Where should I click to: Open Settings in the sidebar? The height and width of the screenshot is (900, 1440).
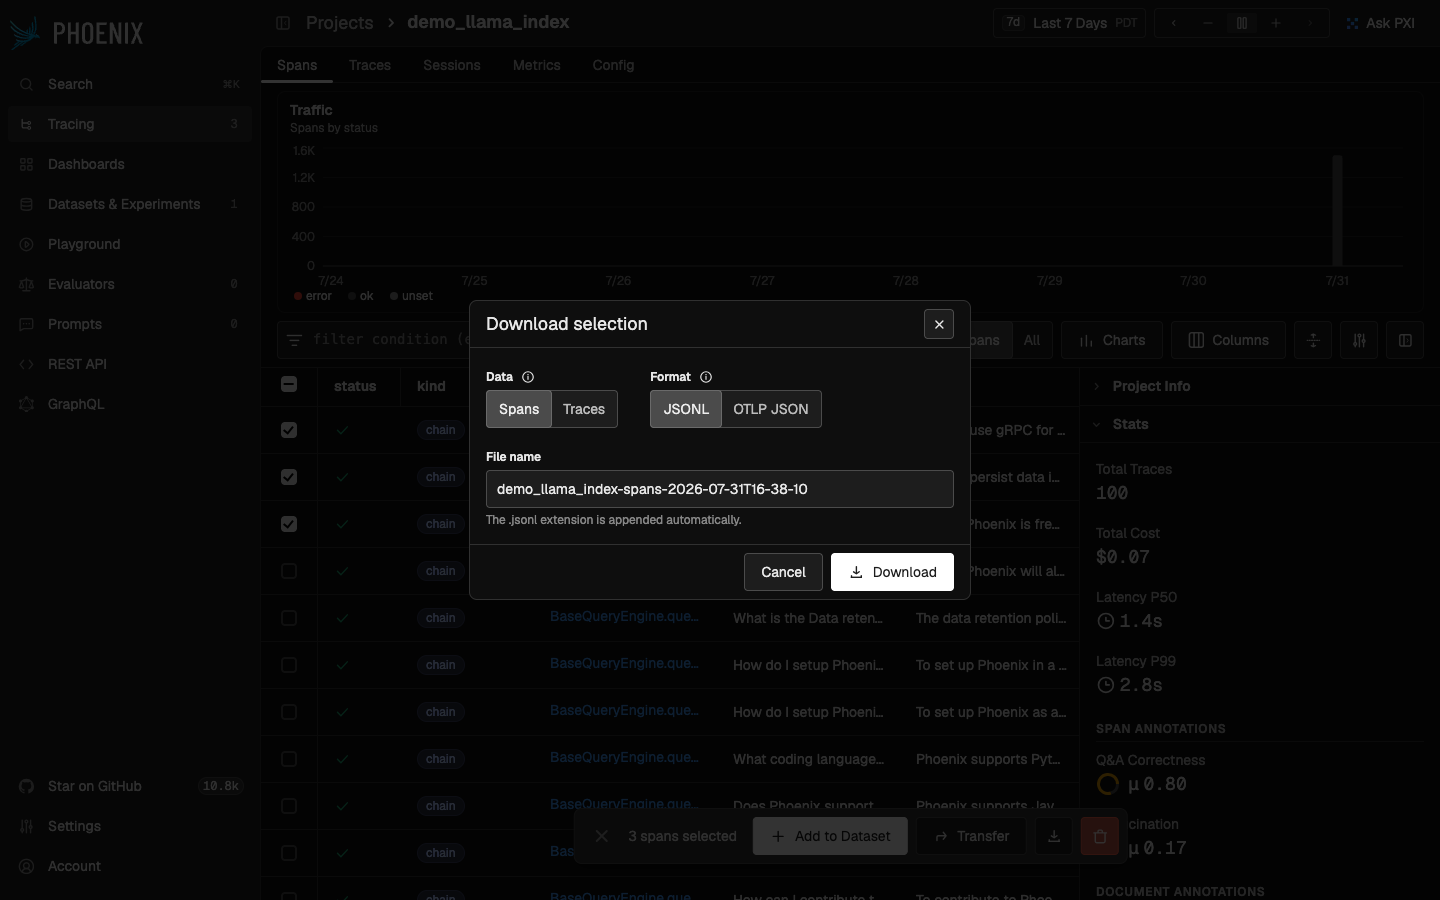pos(130,826)
